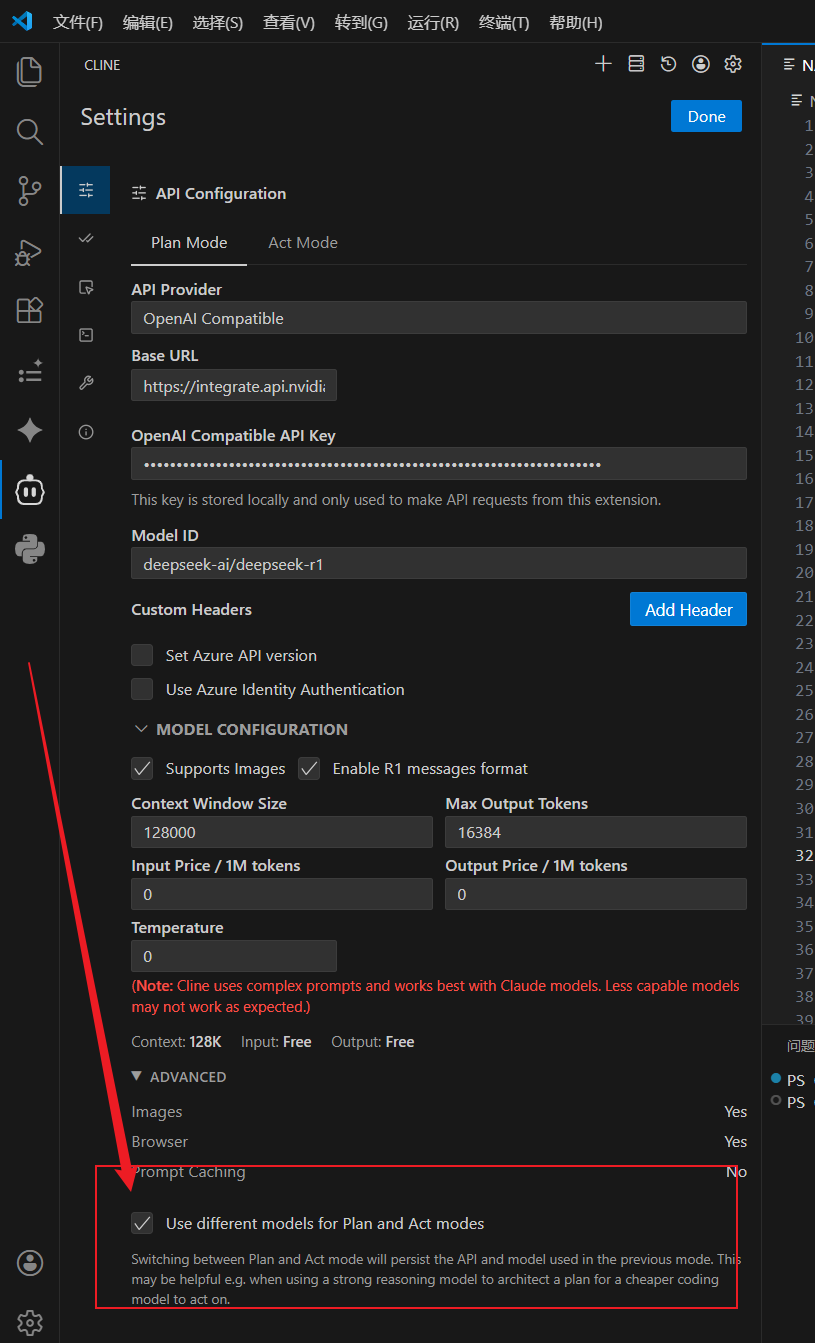Click the Done button to save settings
The height and width of the screenshot is (1343, 815).
coord(706,116)
